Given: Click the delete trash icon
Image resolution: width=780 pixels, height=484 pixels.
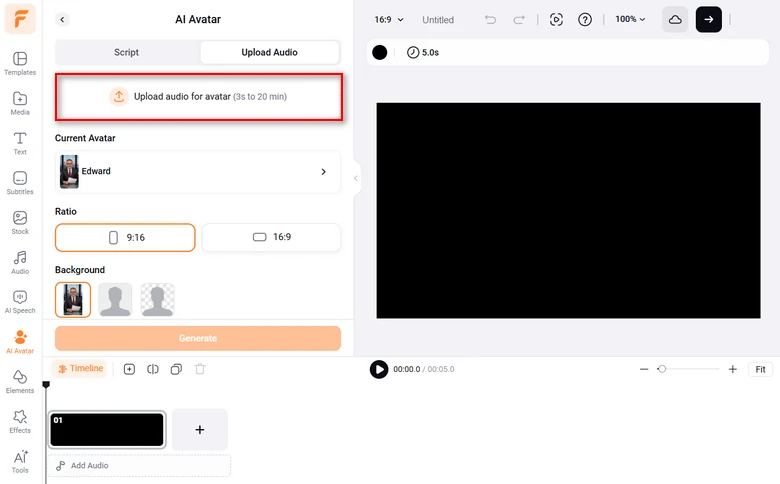Looking at the screenshot, I should [200, 369].
